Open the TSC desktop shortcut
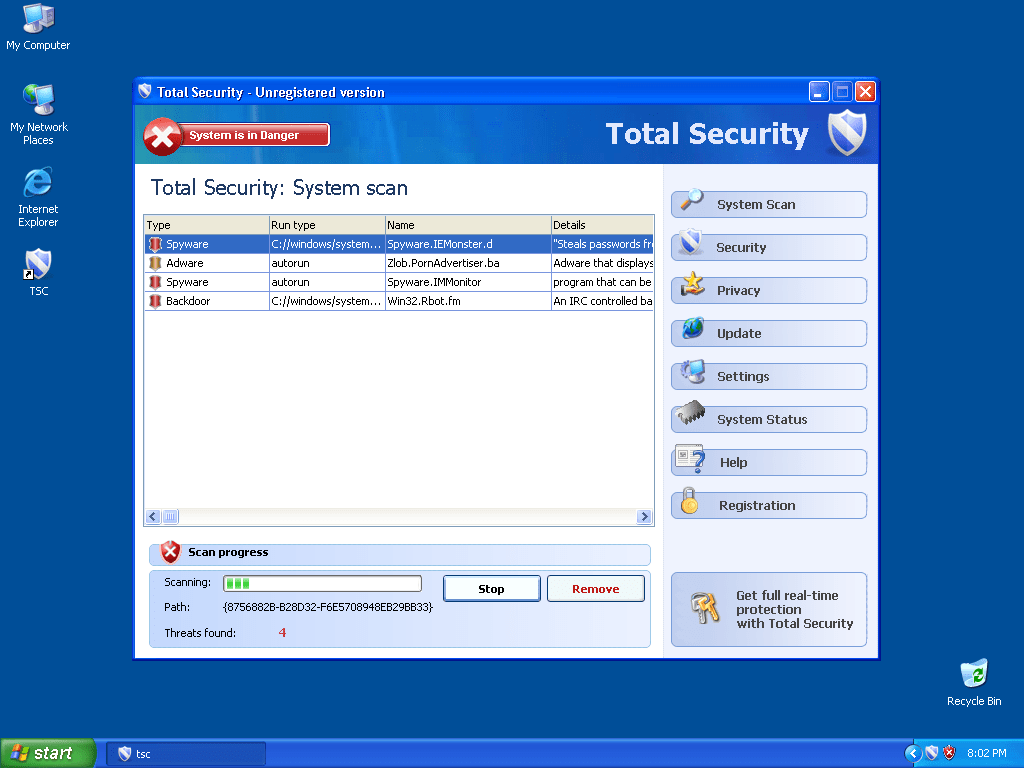1024x768 pixels. click(38, 266)
